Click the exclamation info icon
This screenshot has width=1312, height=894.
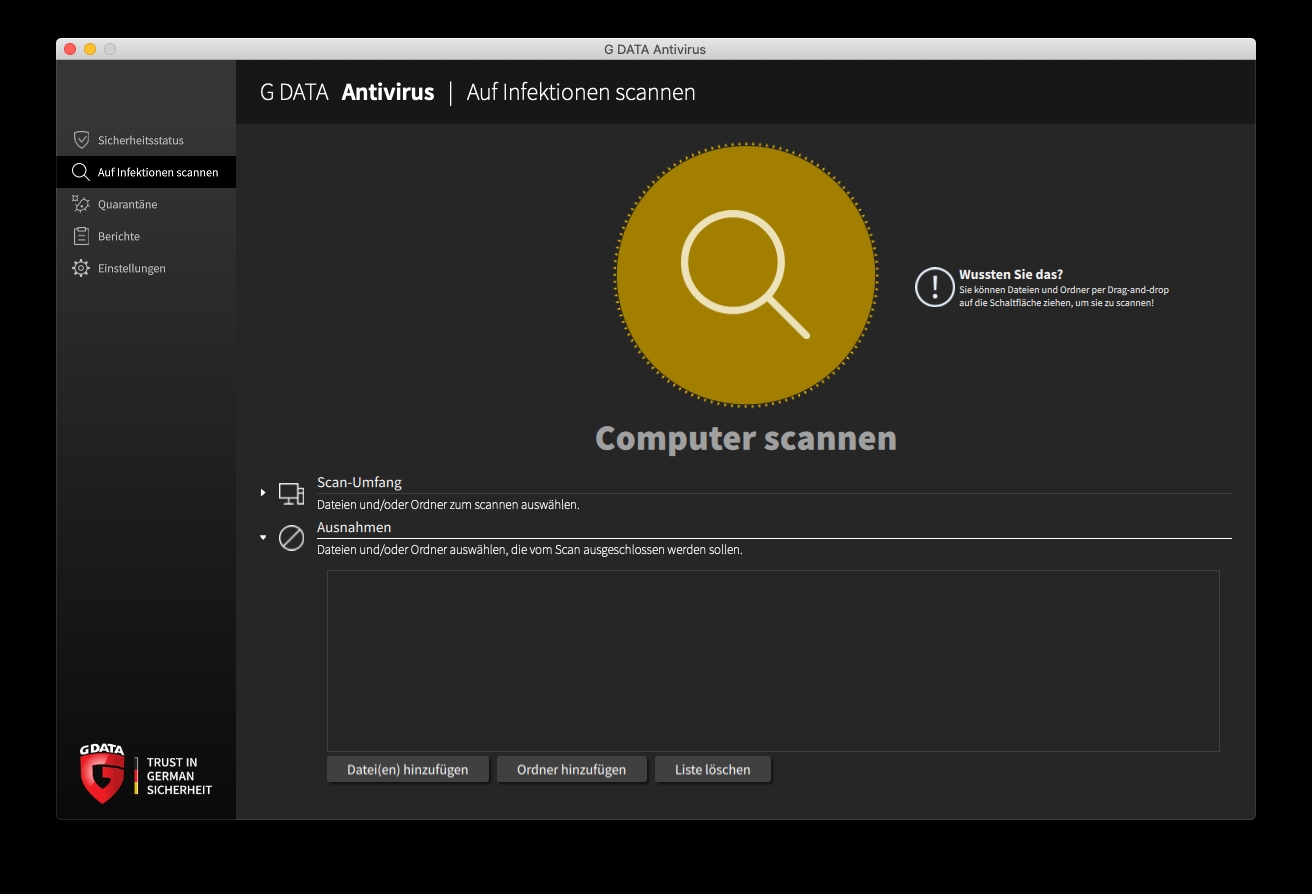point(934,287)
